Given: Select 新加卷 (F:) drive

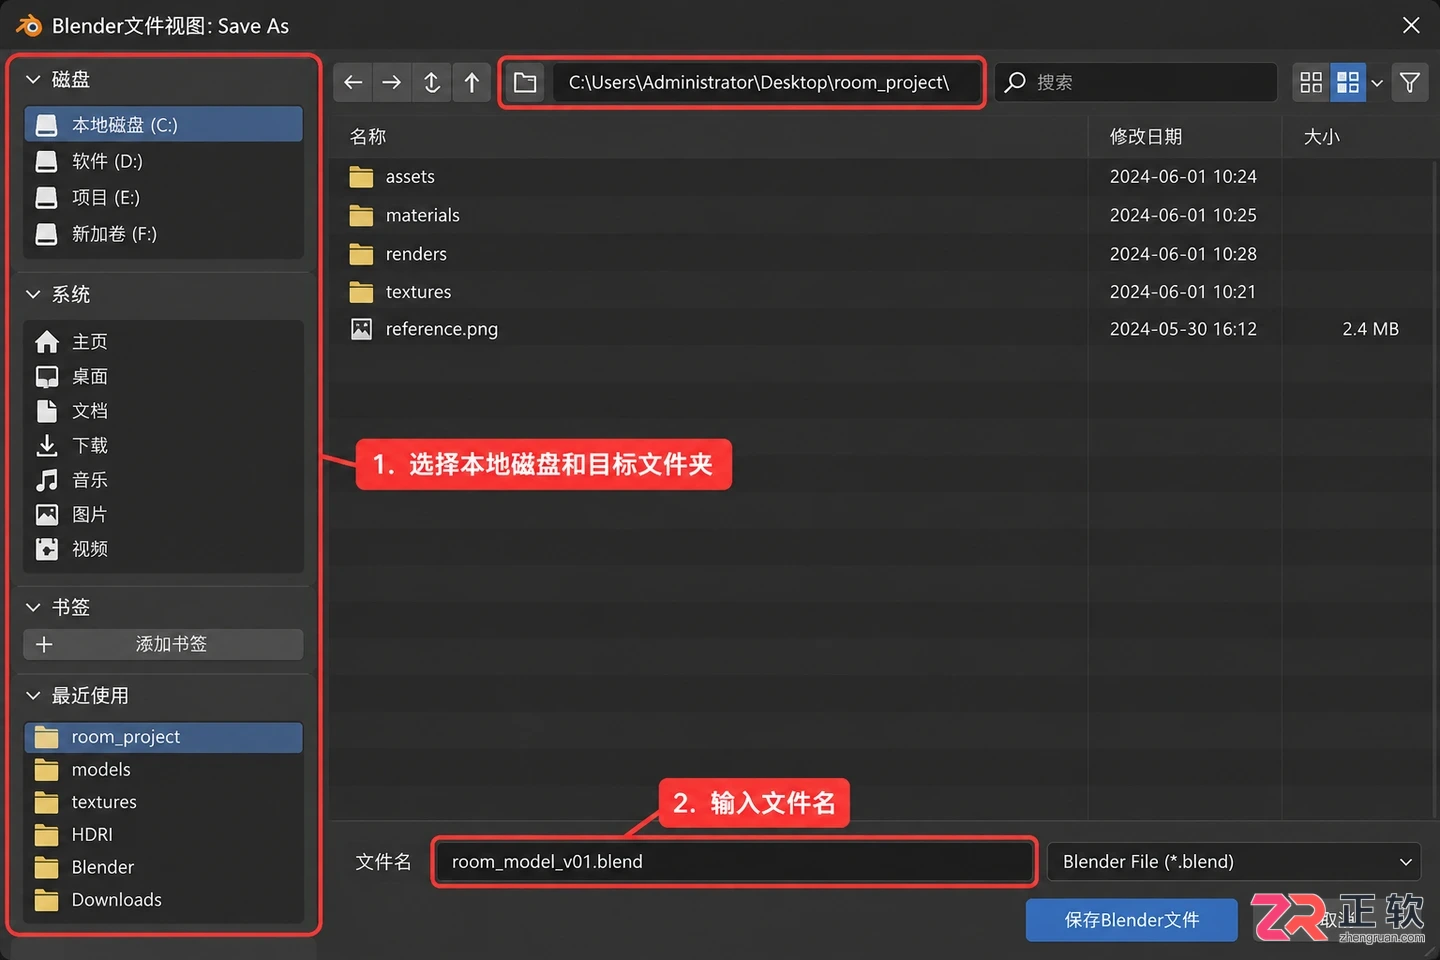Looking at the screenshot, I should 163,234.
